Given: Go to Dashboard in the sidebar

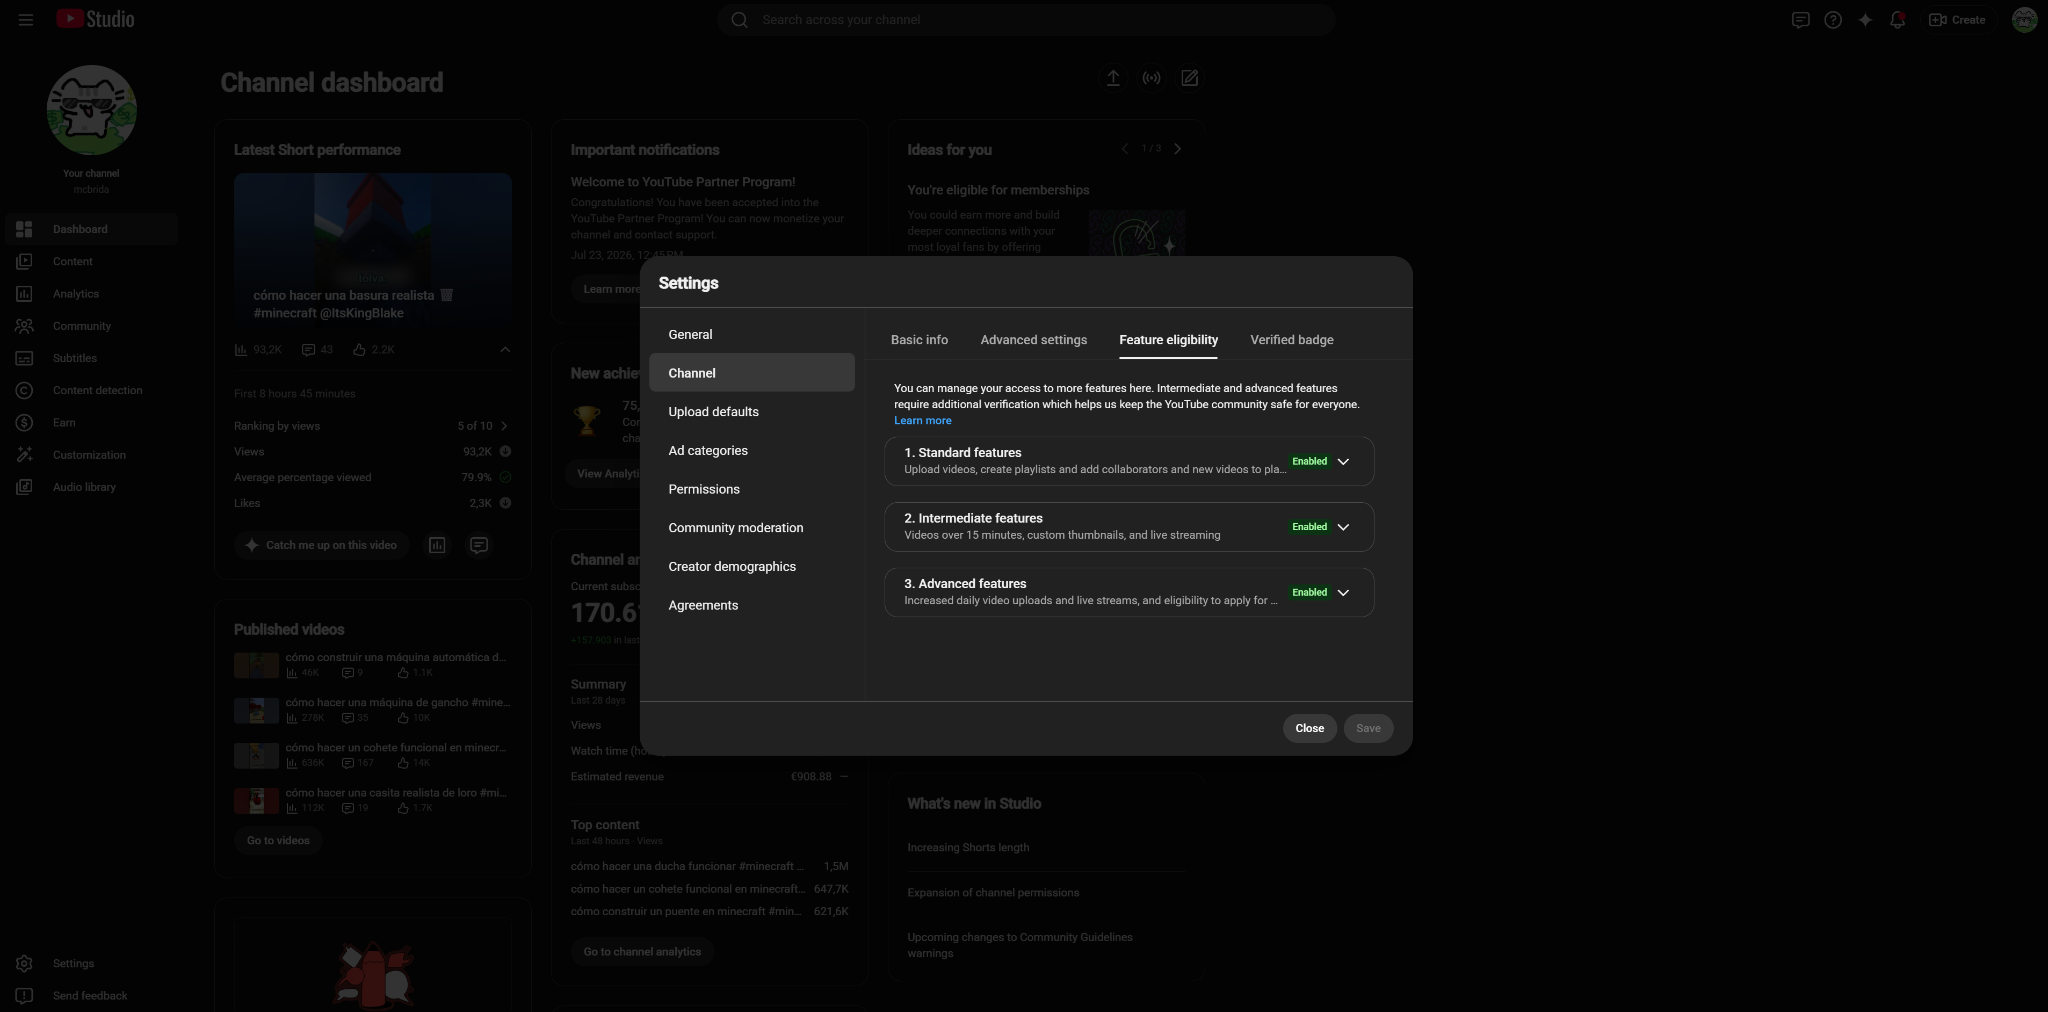Looking at the screenshot, I should (91, 229).
